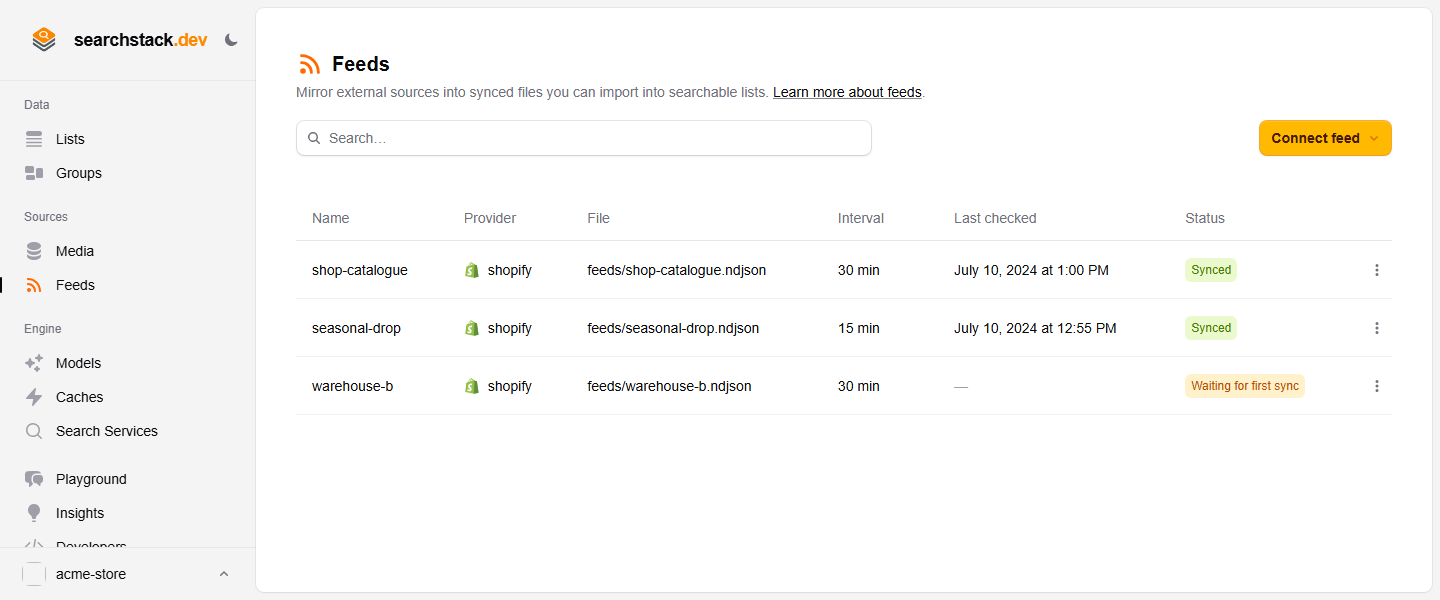Open actions menu for shop-catalogue feed
This screenshot has height=600, width=1440.
click(x=1377, y=270)
